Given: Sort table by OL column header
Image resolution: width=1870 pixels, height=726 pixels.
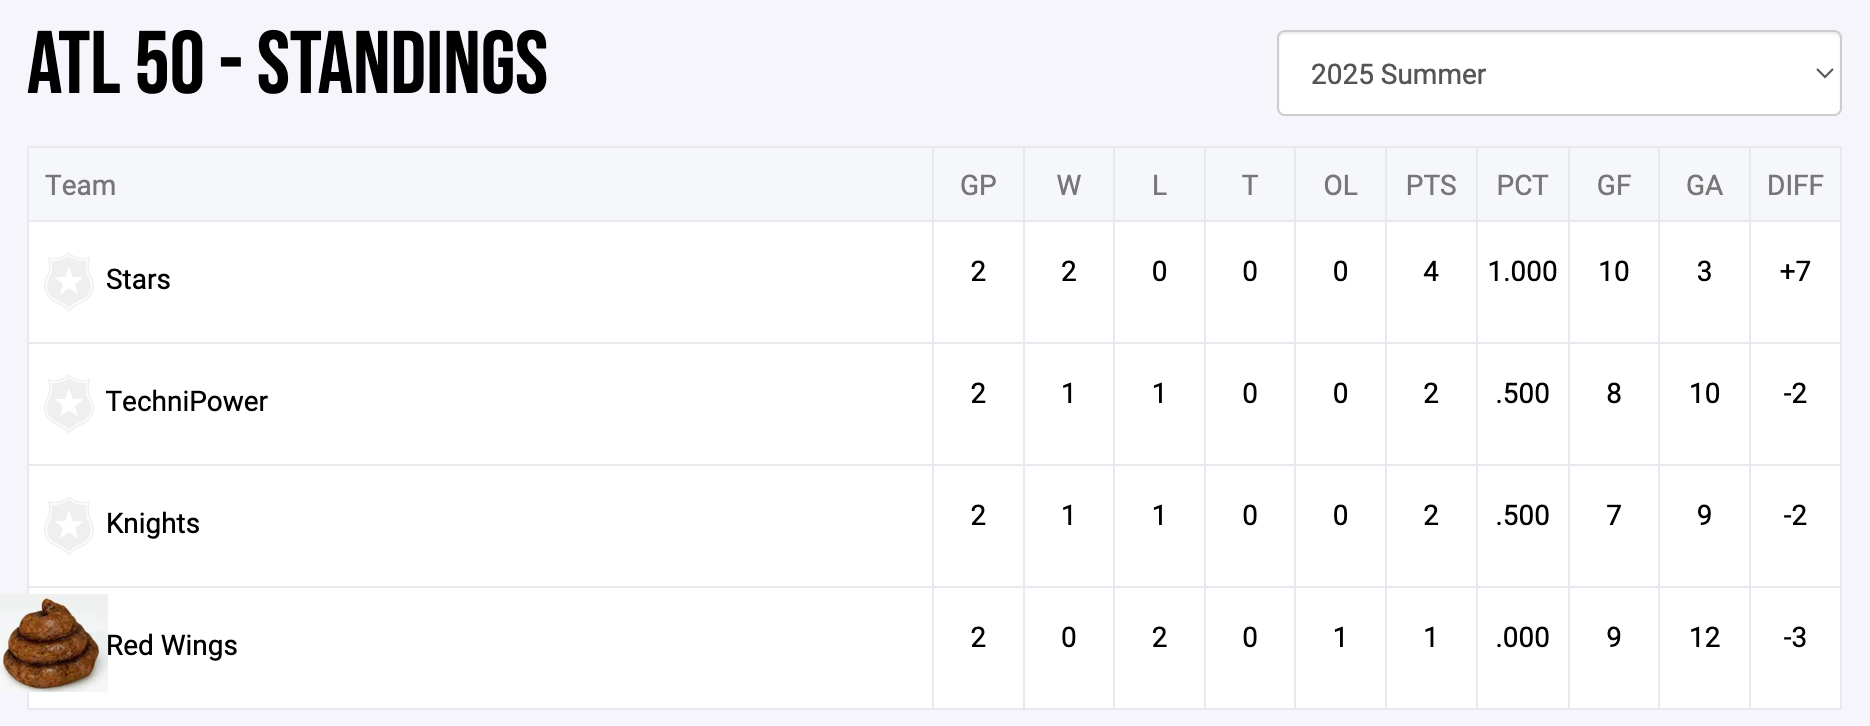Looking at the screenshot, I should (x=1340, y=186).
